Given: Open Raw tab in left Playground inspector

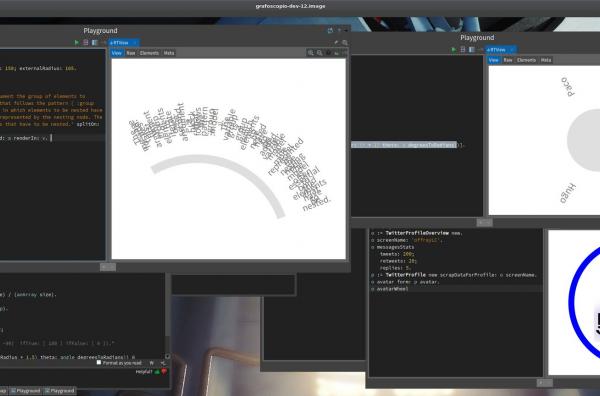Looking at the screenshot, I should 131,53.
